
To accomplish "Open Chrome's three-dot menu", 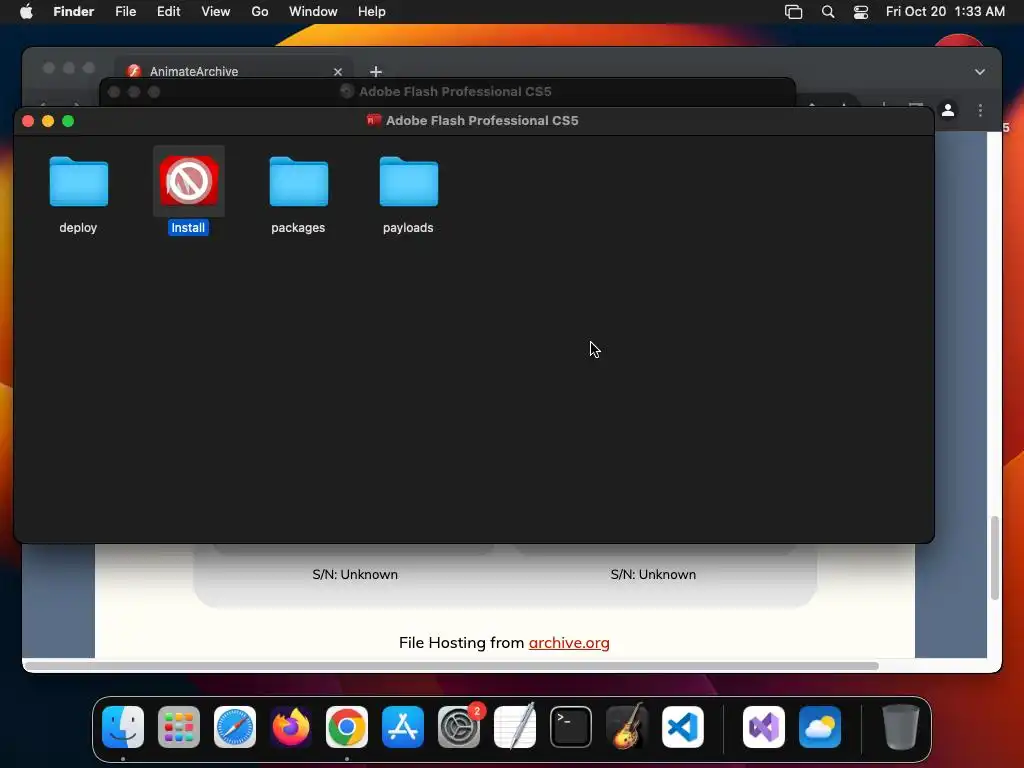I will point(980,110).
